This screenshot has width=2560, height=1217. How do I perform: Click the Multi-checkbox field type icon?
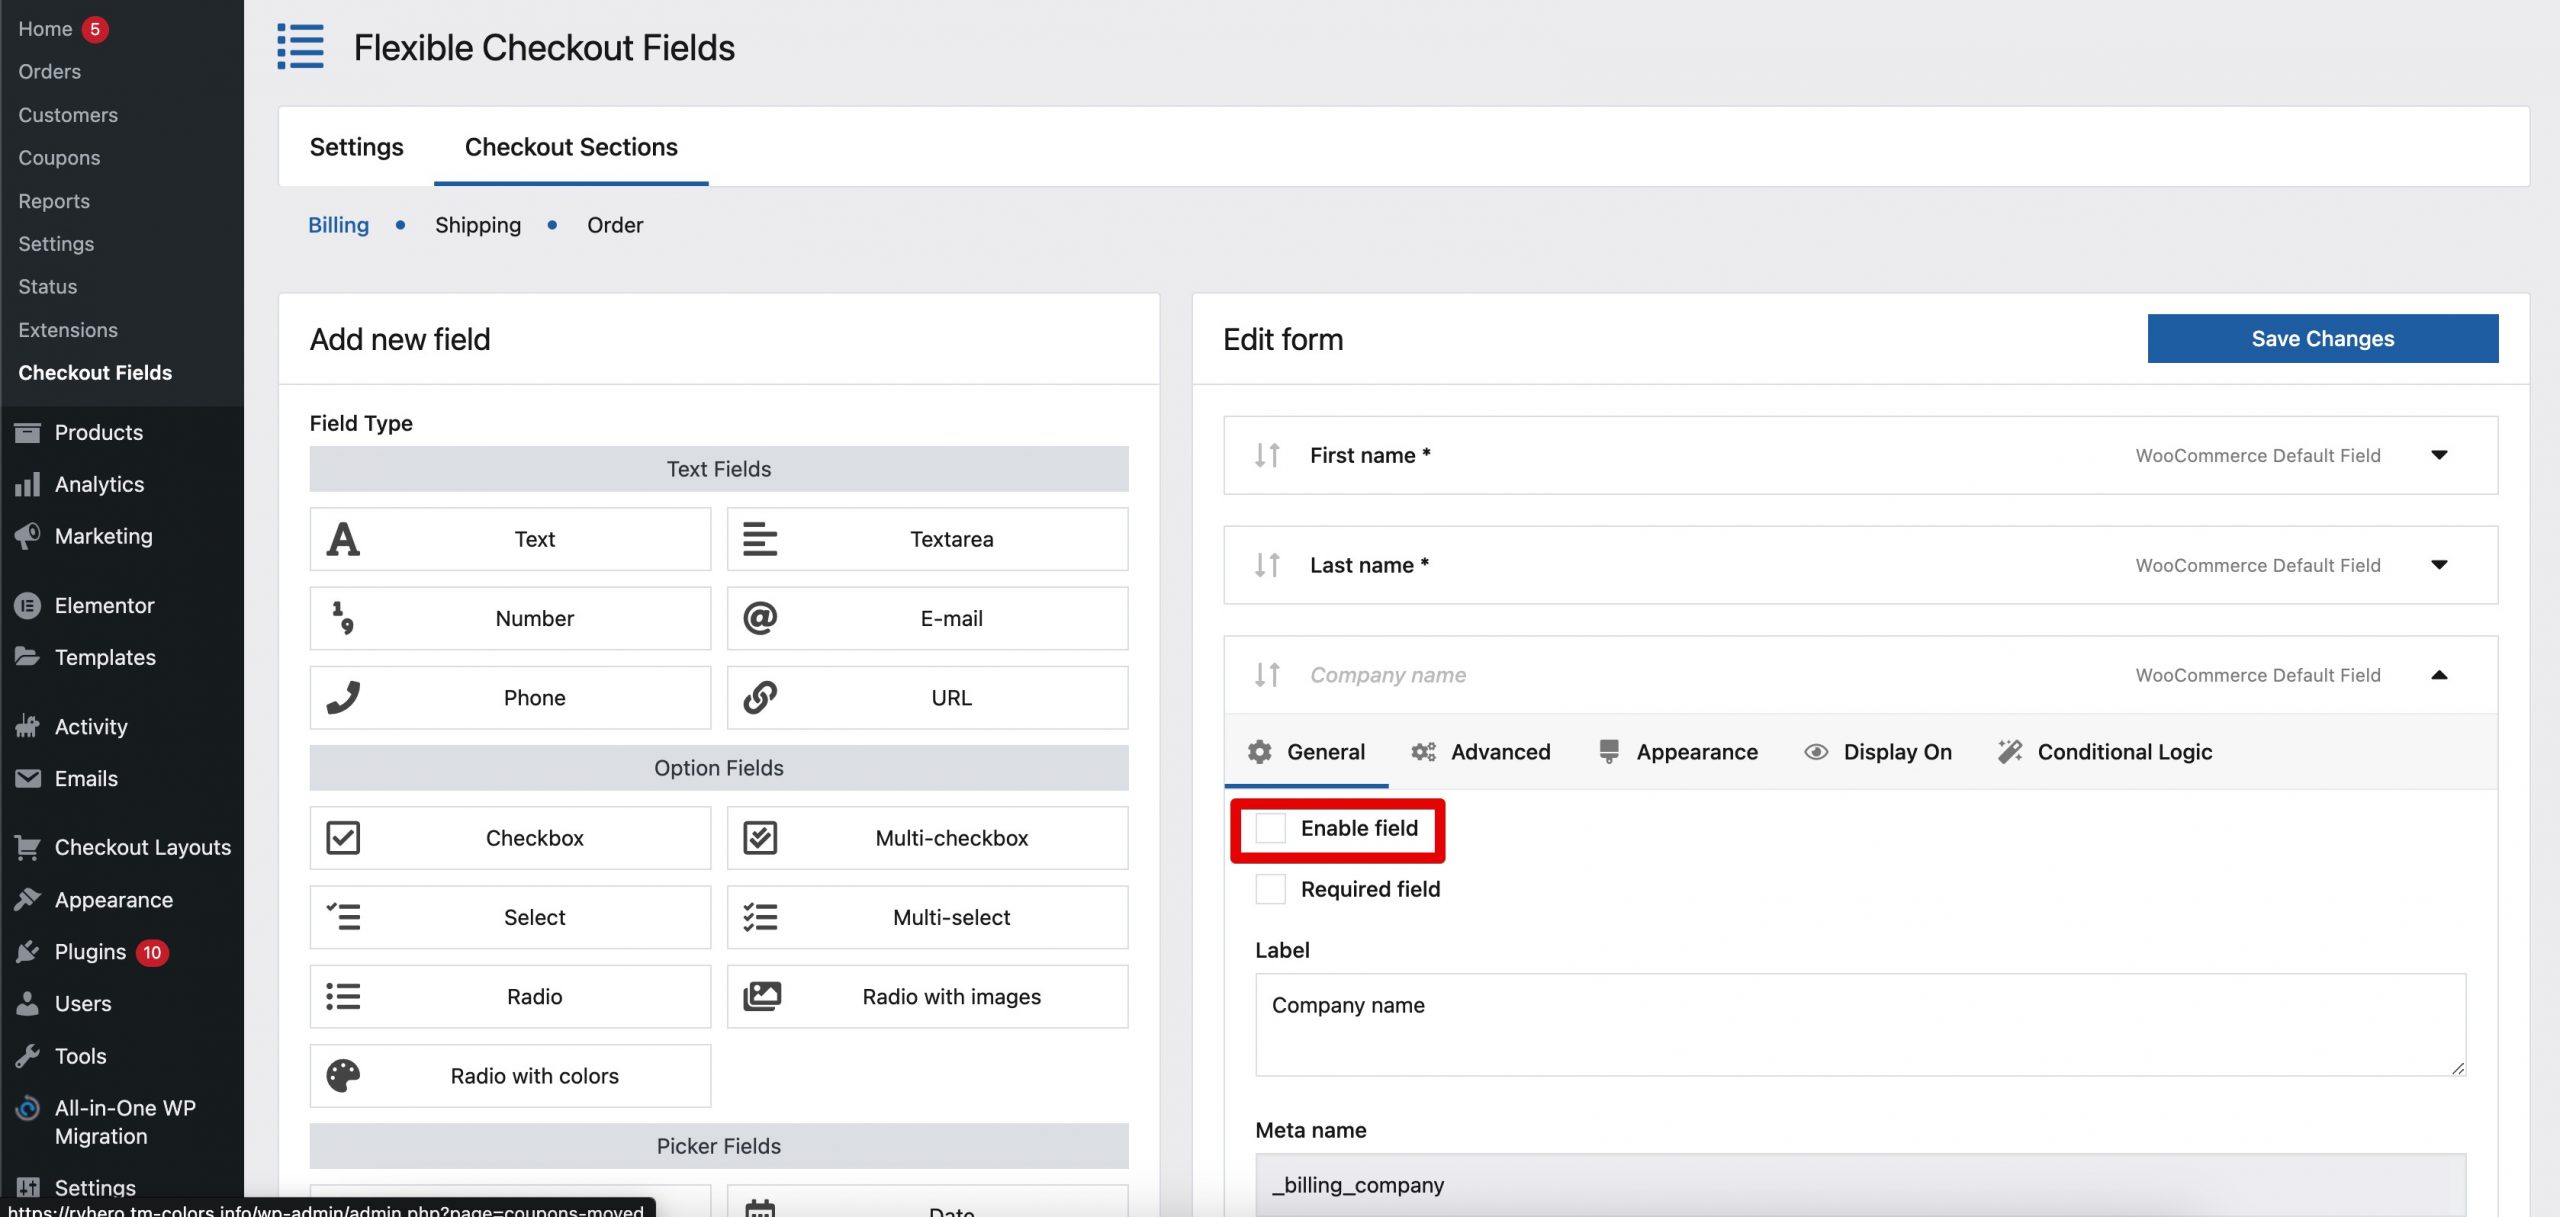point(760,837)
